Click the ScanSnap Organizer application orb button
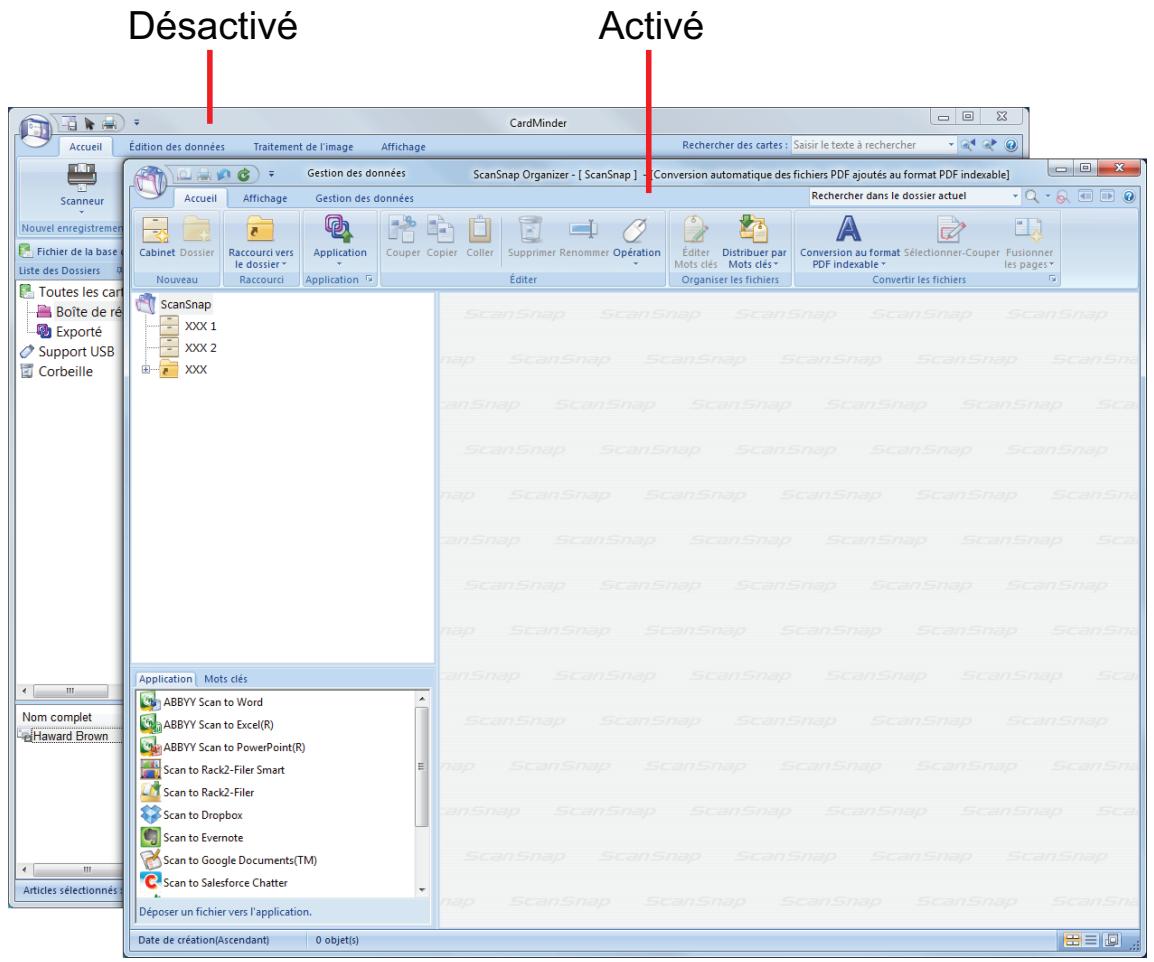1154x962 pixels. (x=151, y=181)
